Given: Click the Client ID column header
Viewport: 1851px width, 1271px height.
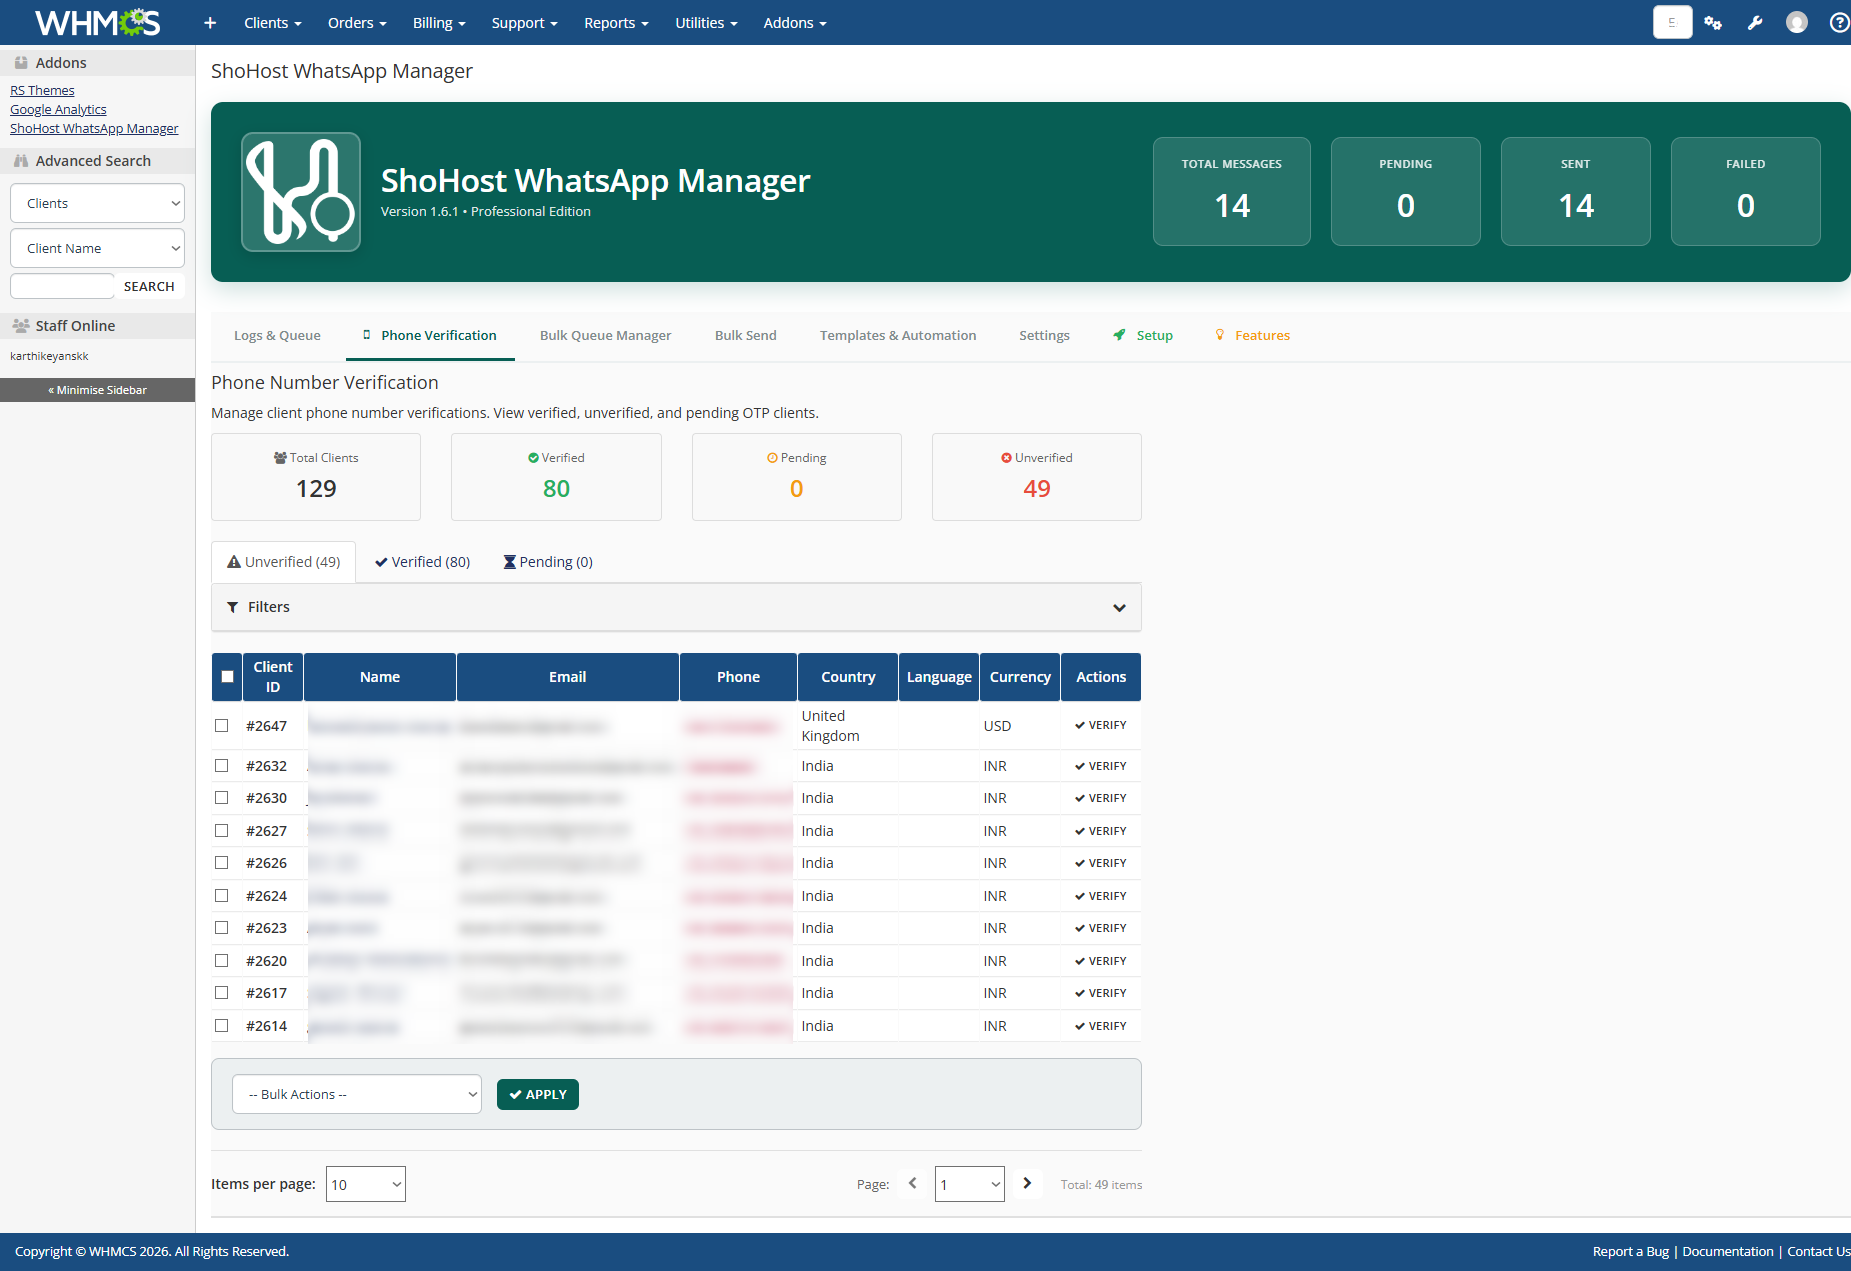Looking at the screenshot, I should pos(273,677).
